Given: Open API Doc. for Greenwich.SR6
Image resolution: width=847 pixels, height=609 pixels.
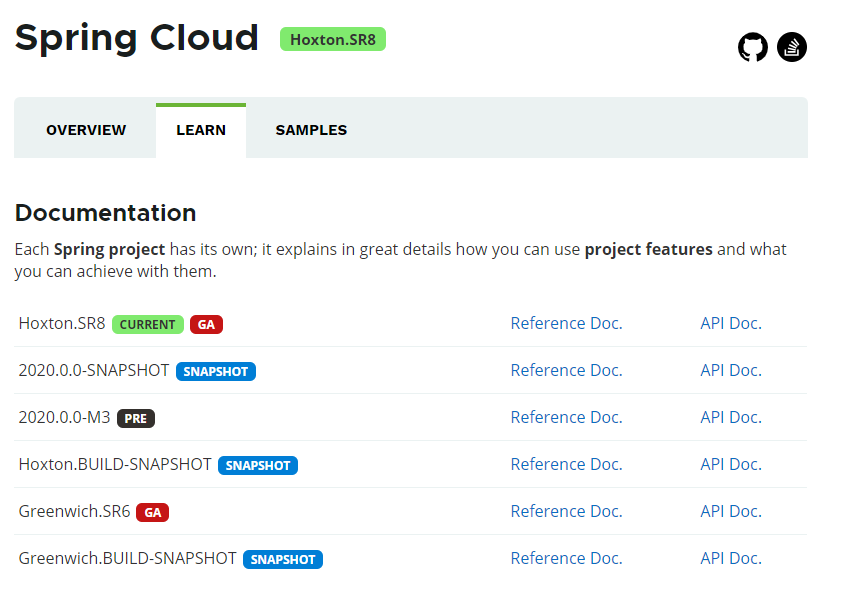Looking at the screenshot, I should coord(731,511).
